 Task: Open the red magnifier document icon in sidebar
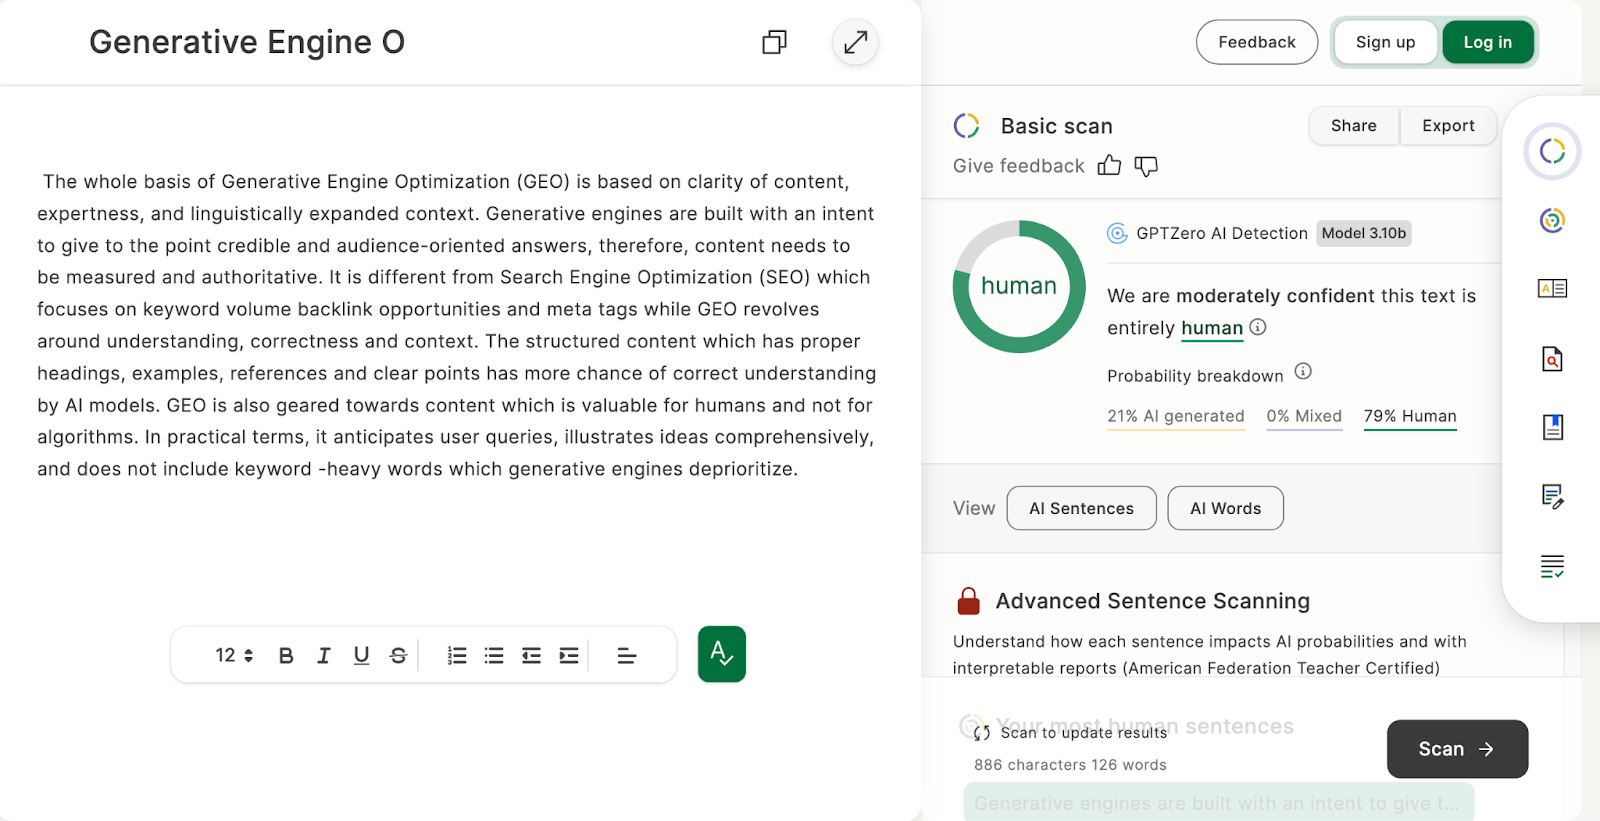coord(1552,358)
